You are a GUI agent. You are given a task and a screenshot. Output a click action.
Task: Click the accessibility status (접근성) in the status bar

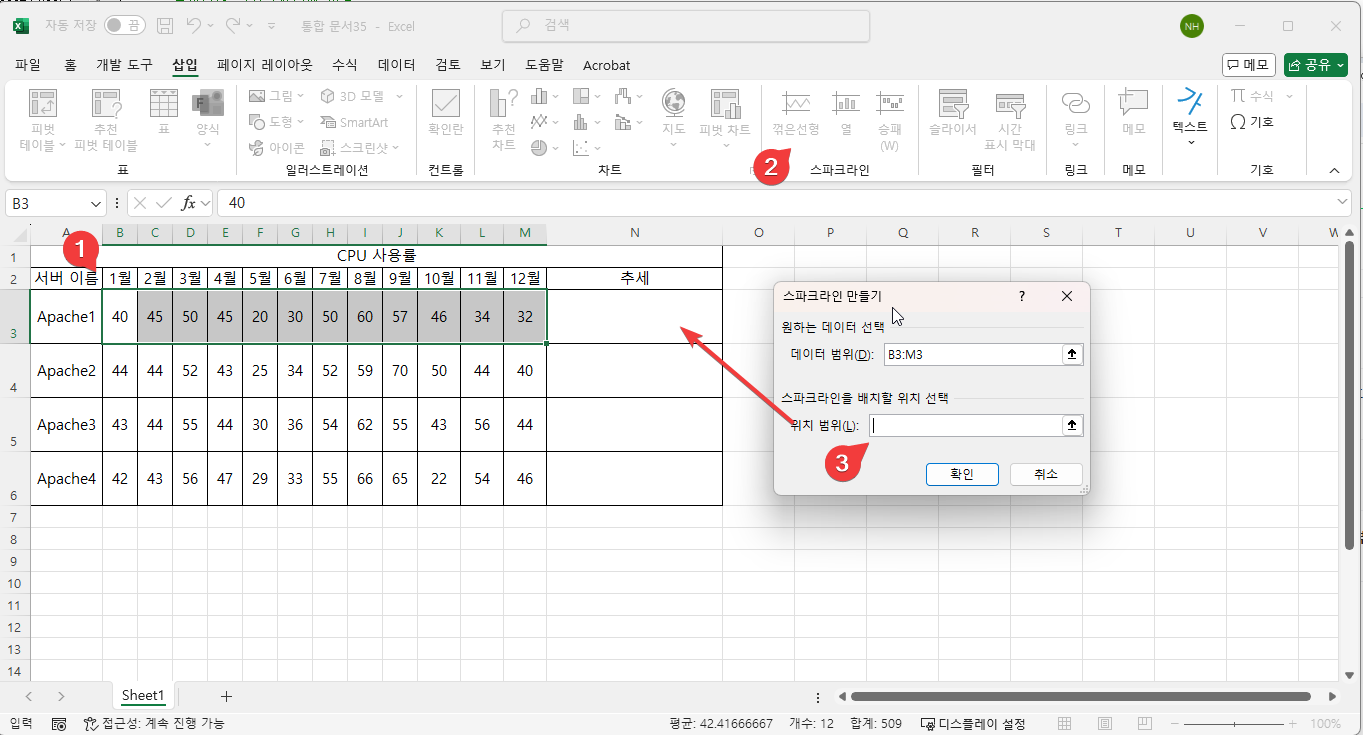click(154, 723)
